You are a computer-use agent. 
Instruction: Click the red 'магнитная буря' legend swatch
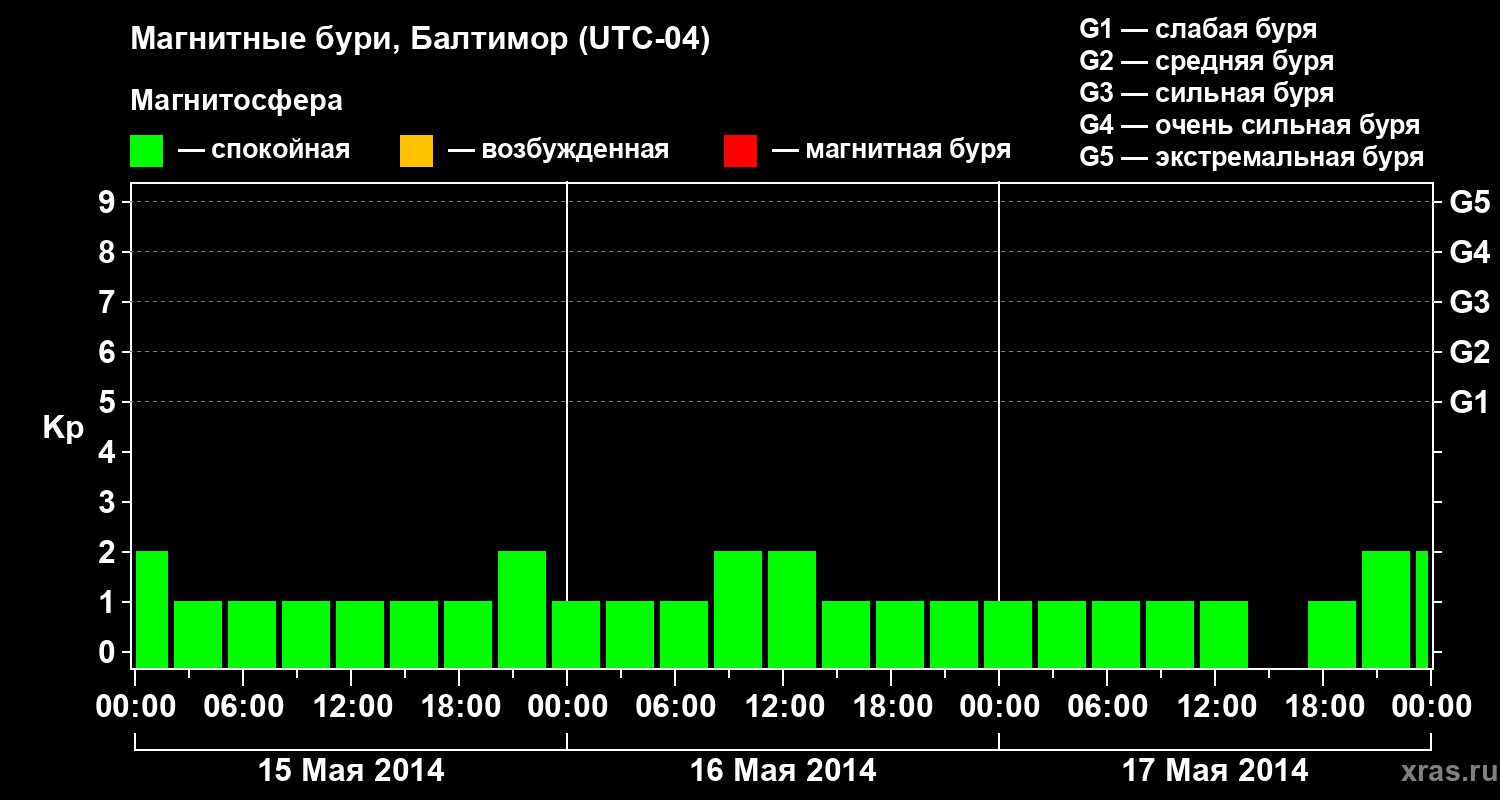click(x=740, y=151)
